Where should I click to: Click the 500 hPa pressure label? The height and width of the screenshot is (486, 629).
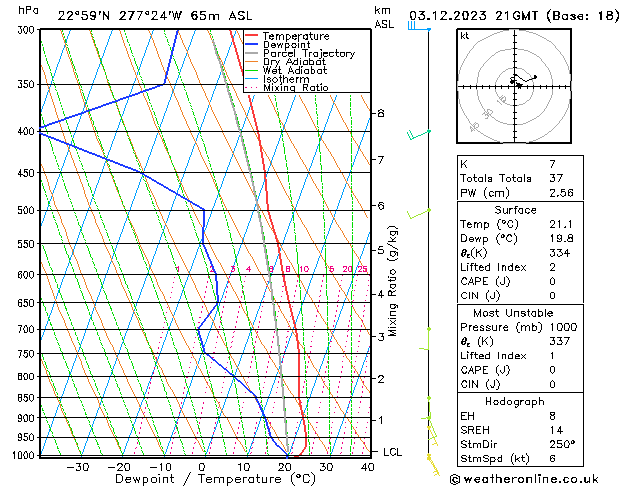pyautogui.click(x=28, y=211)
